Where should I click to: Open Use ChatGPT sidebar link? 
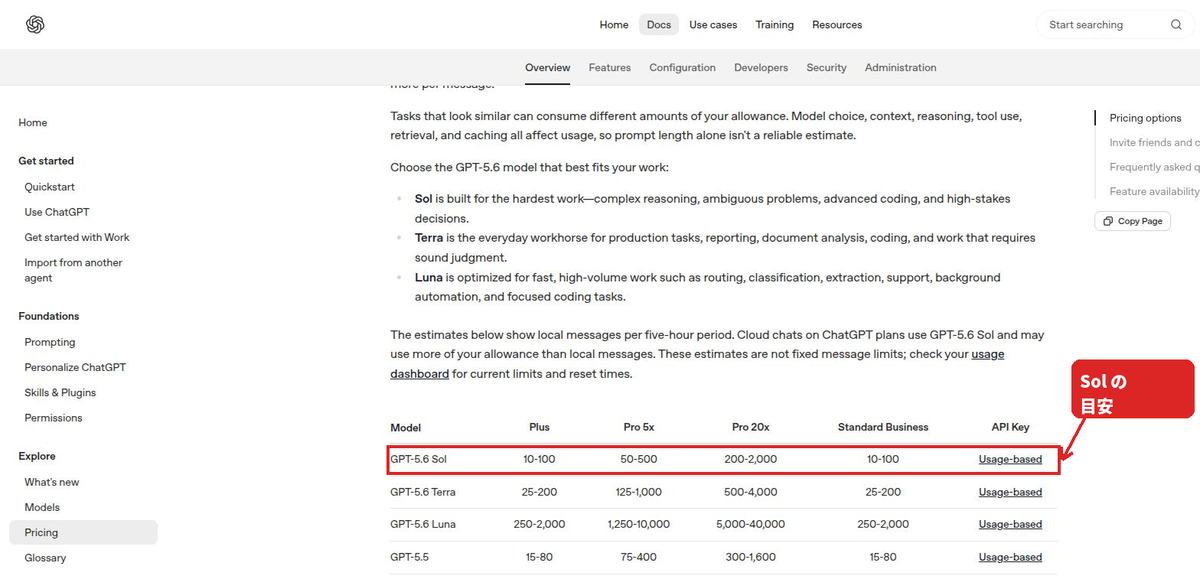(57, 212)
